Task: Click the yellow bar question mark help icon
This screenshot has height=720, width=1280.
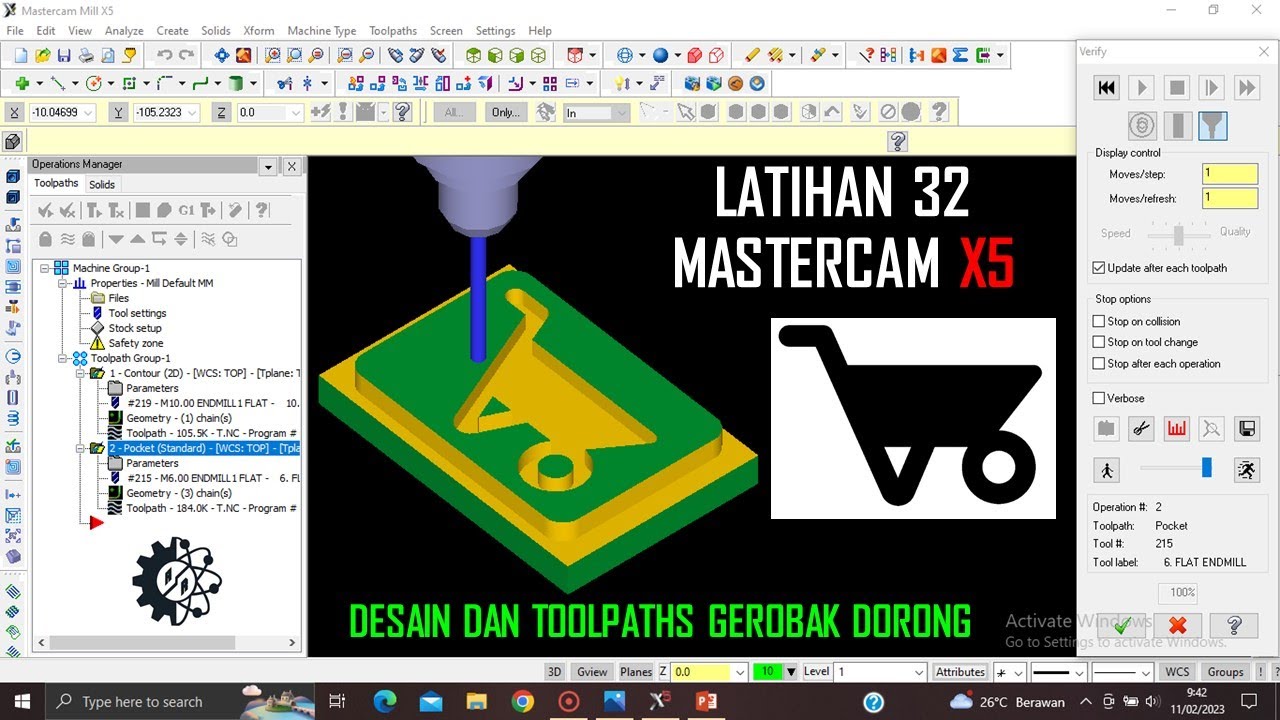Action: coord(897,141)
